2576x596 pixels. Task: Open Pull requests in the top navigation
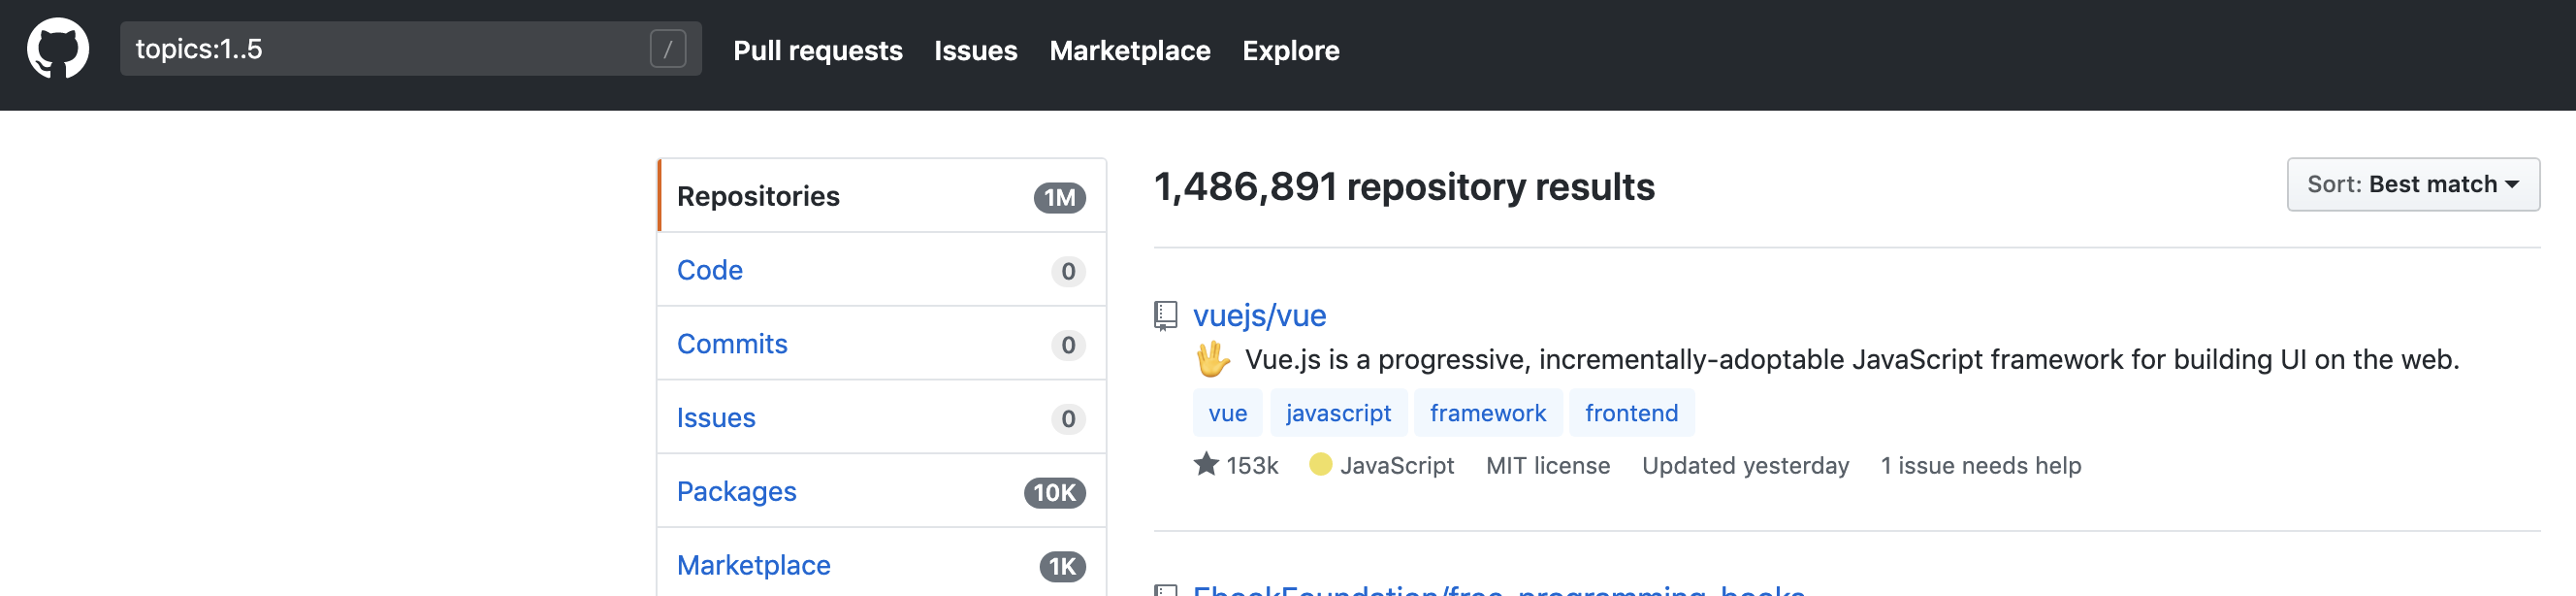point(817,51)
